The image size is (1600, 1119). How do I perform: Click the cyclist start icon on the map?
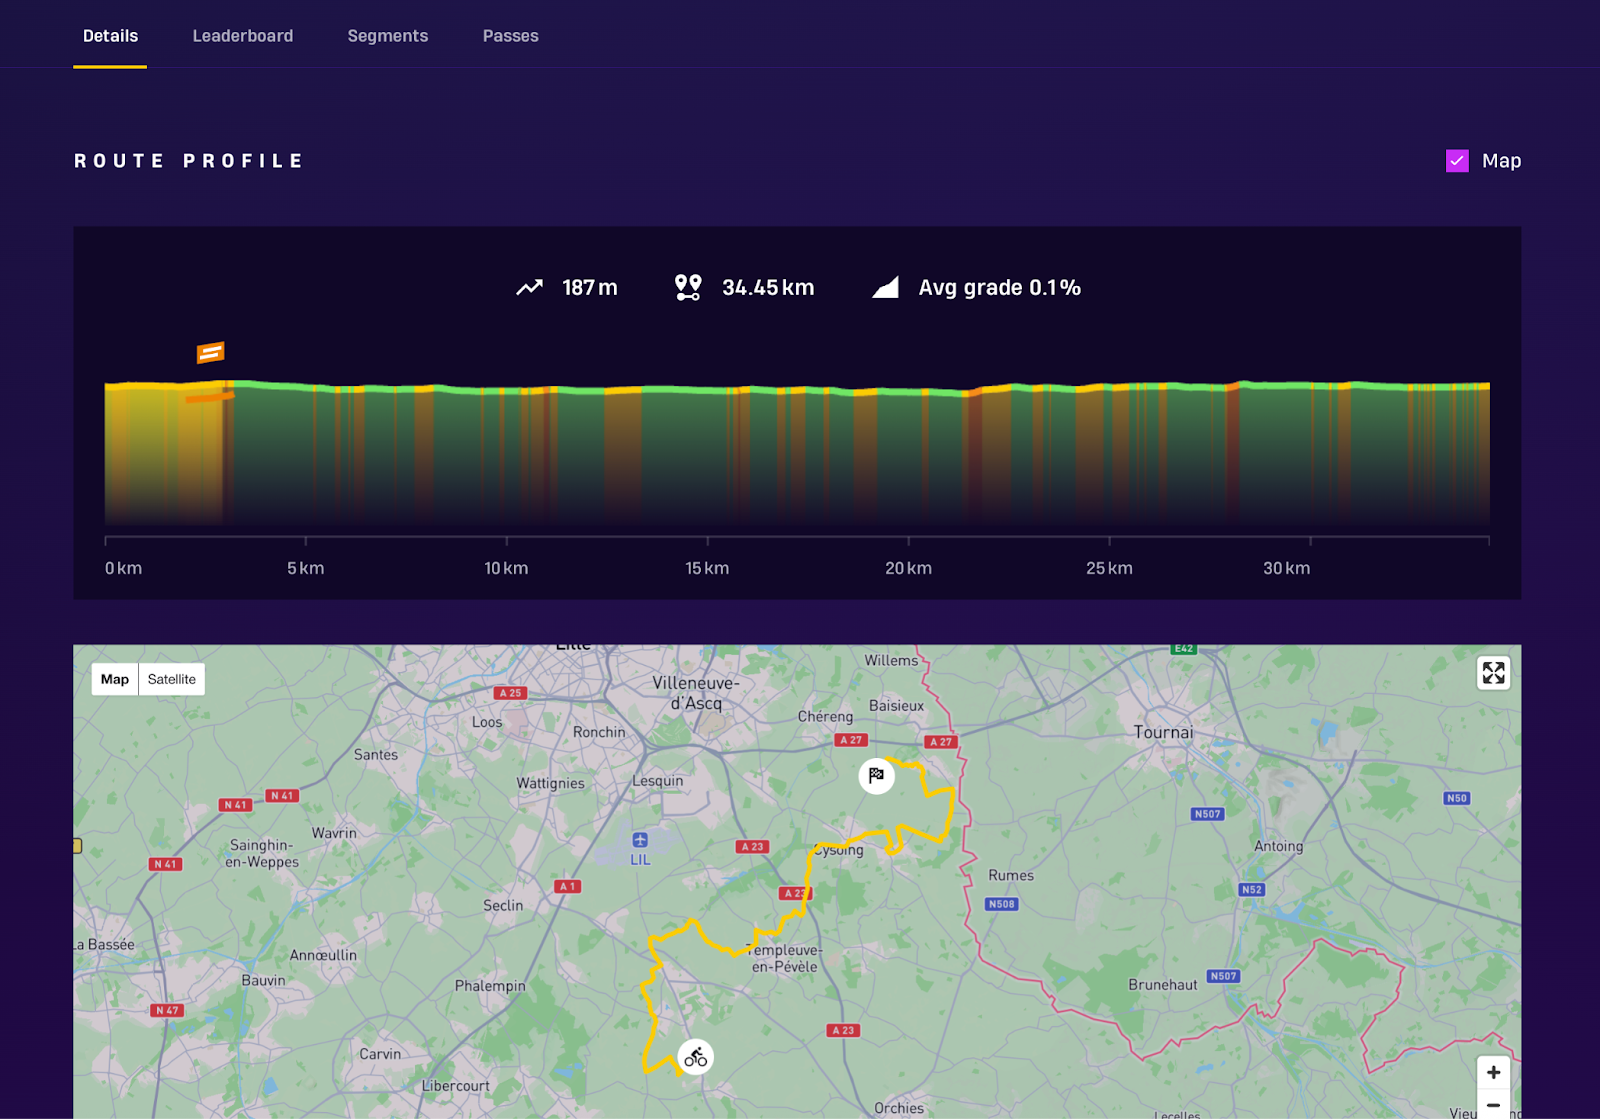coord(695,1057)
